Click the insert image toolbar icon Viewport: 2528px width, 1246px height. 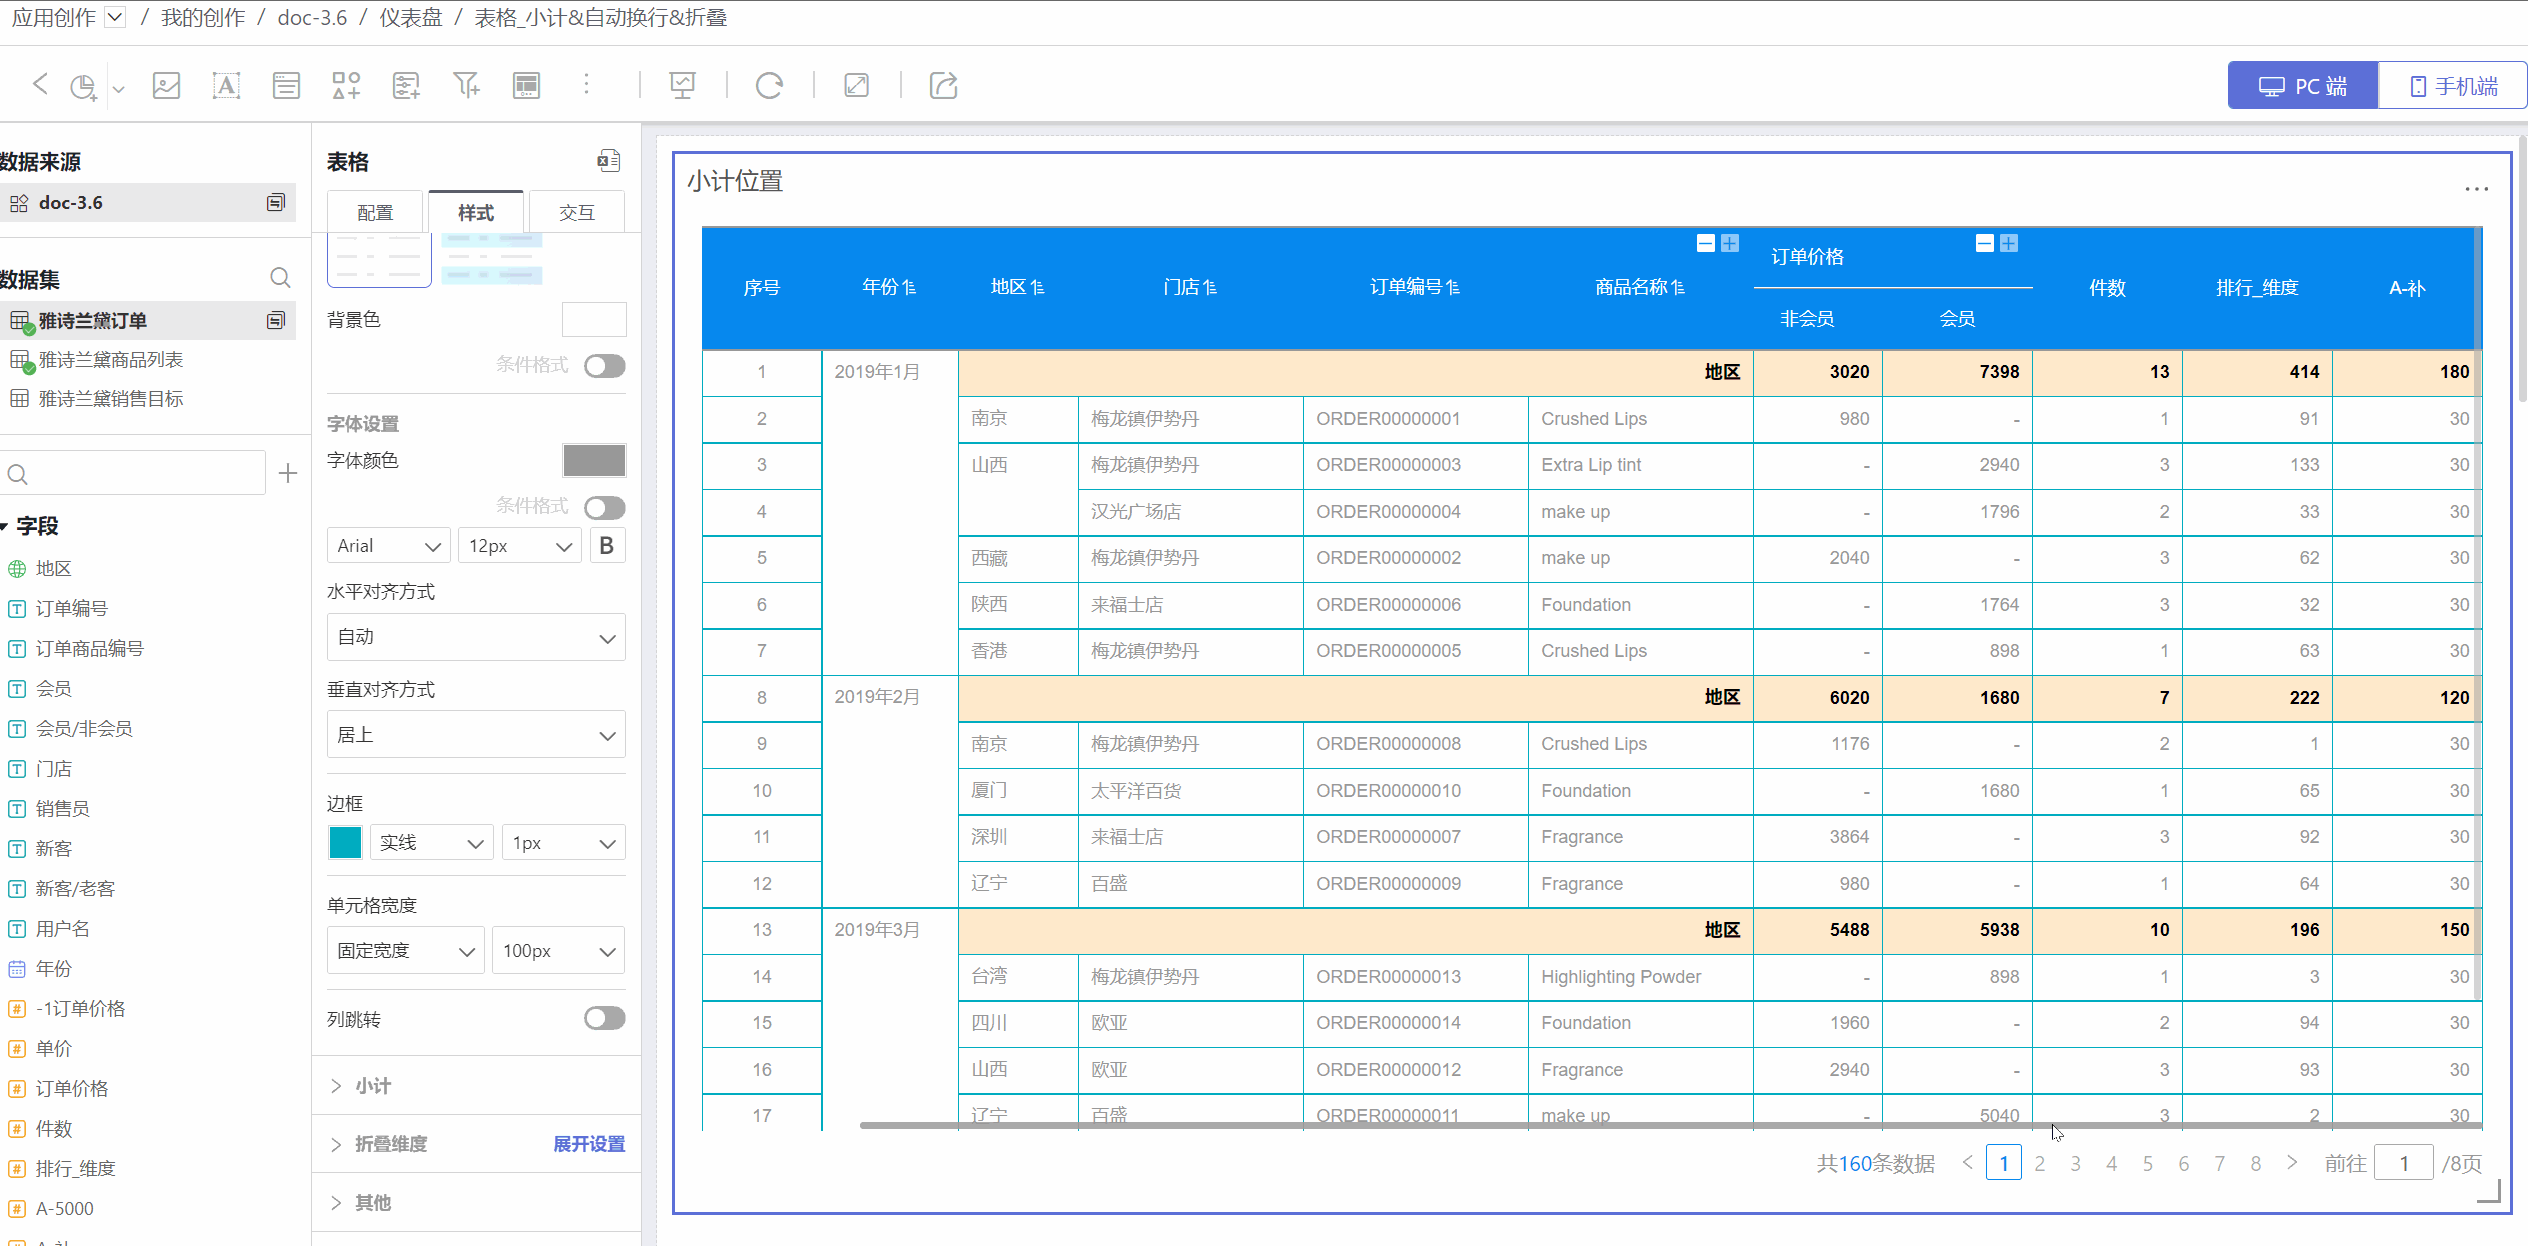pos(166,86)
